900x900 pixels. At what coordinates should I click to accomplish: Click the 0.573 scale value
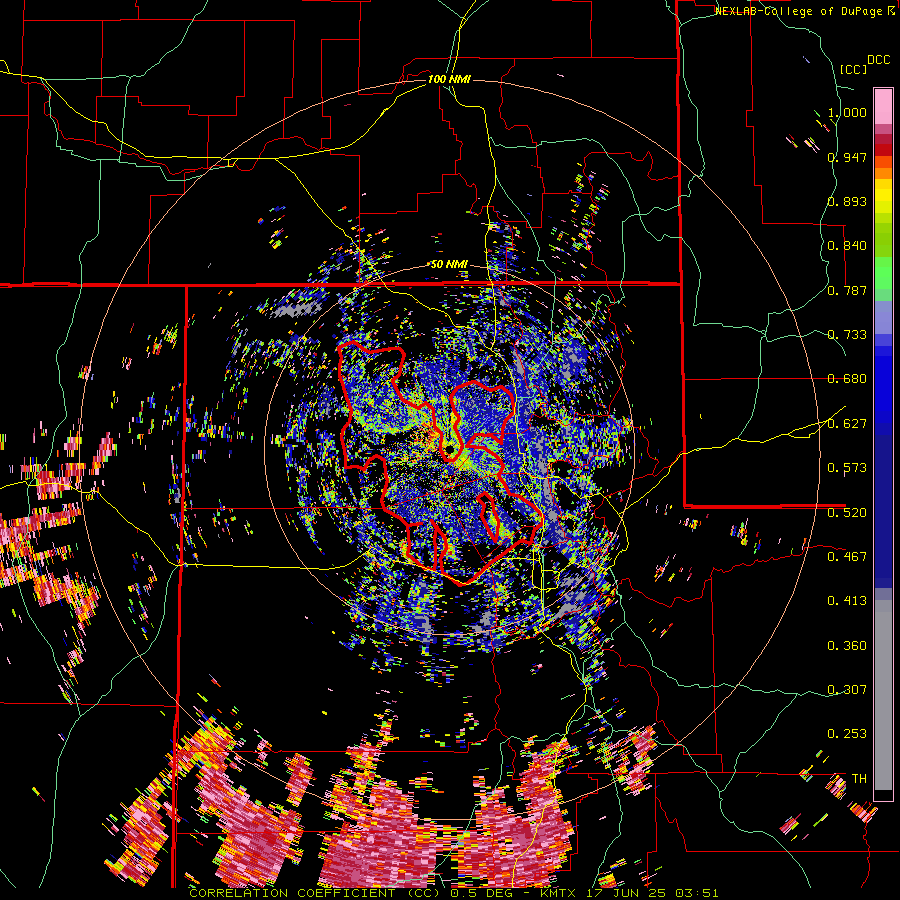coord(847,468)
